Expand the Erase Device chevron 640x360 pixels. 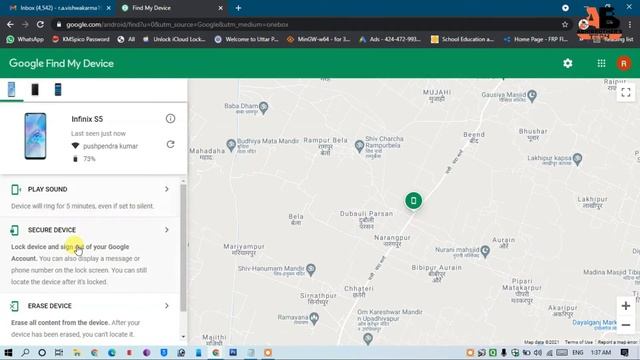(167, 306)
